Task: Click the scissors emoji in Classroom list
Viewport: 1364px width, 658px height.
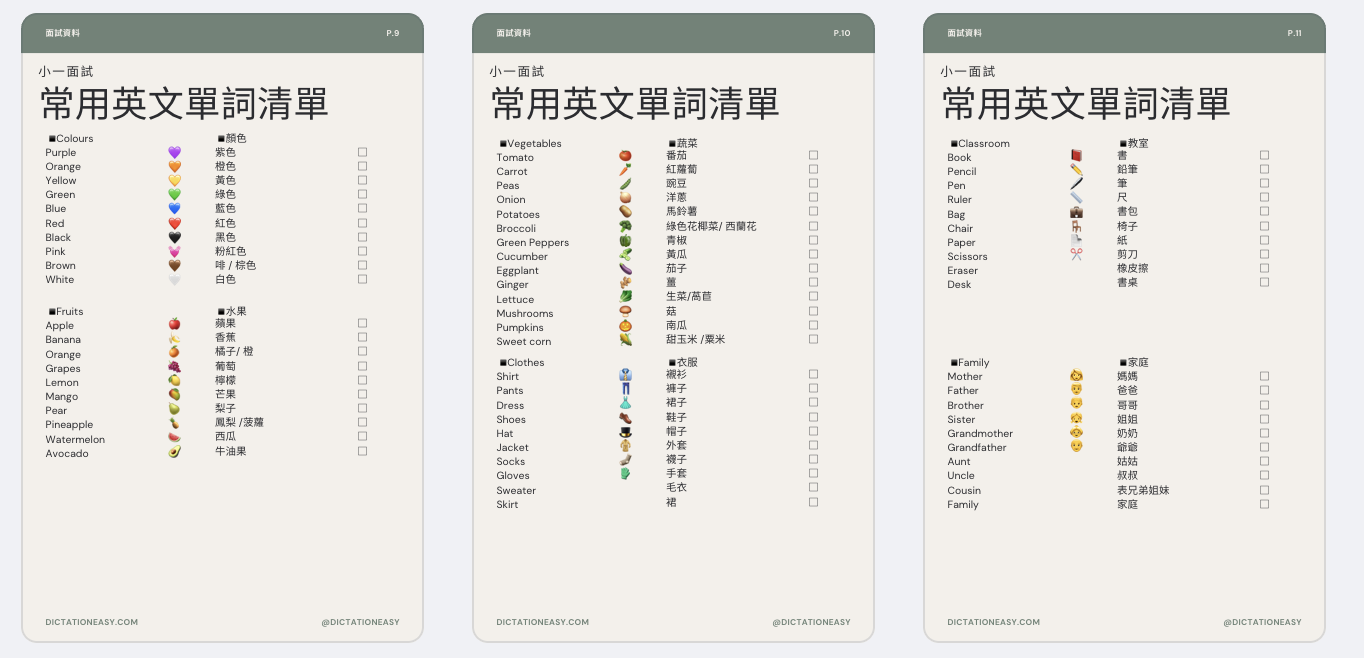Action: (x=1076, y=254)
